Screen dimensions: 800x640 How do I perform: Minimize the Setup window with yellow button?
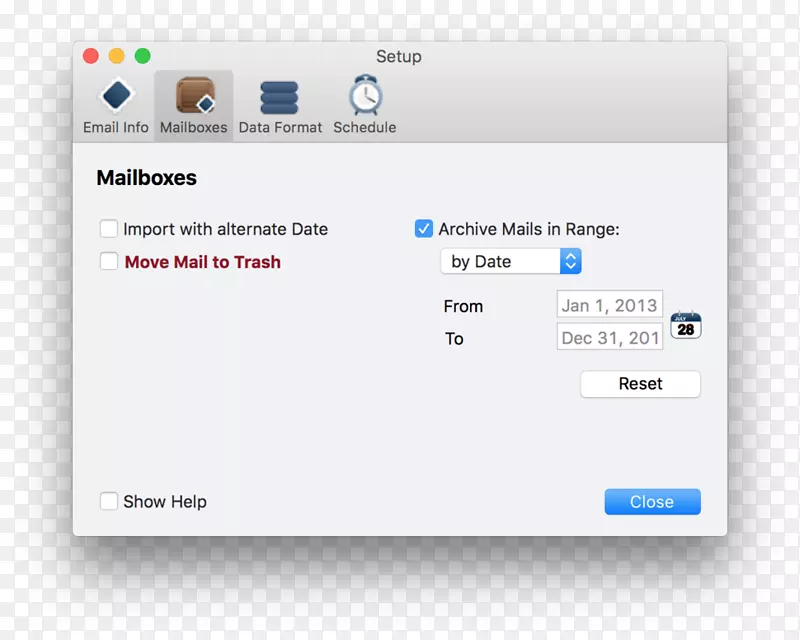coord(117,57)
